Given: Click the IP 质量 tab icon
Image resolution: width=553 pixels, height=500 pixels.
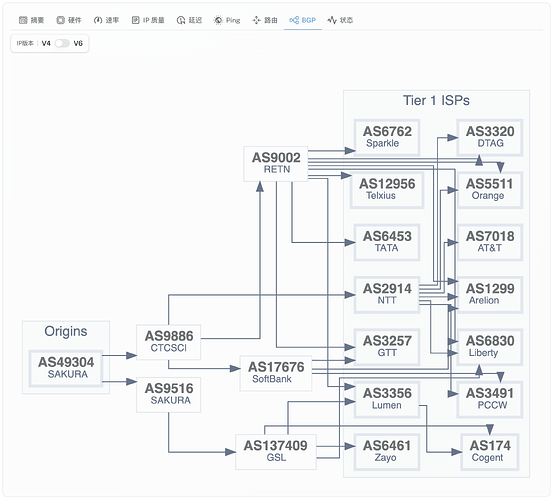Looking at the screenshot, I should 135,20.
